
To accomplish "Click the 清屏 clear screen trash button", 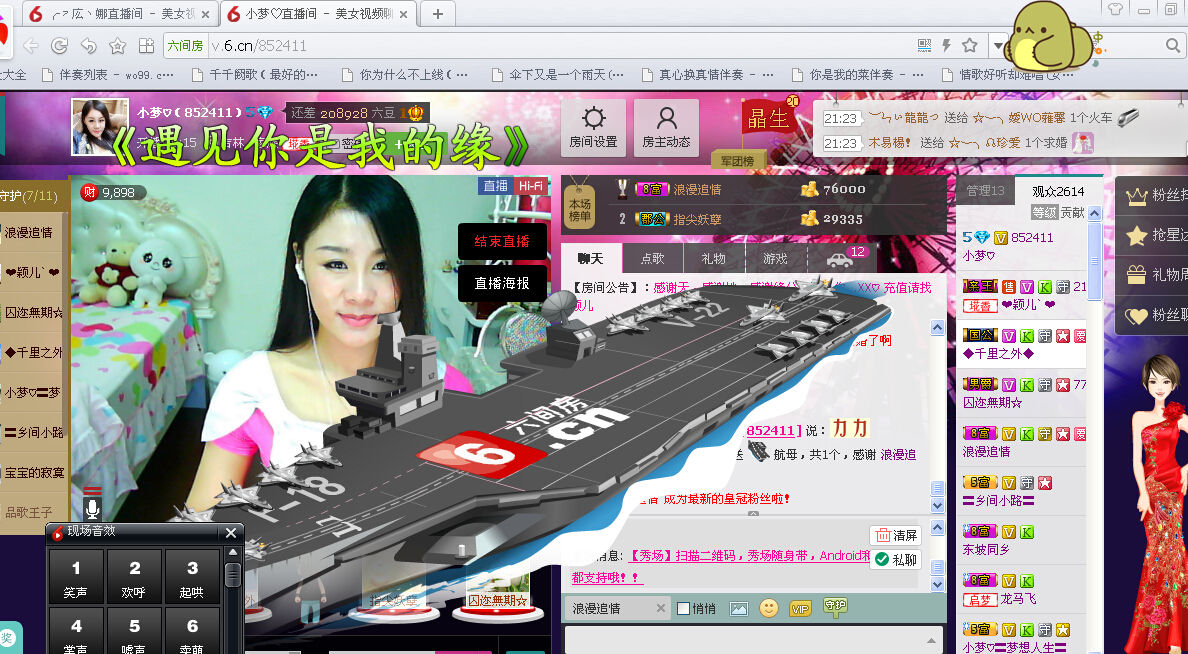I will click(x=896, y=535).
